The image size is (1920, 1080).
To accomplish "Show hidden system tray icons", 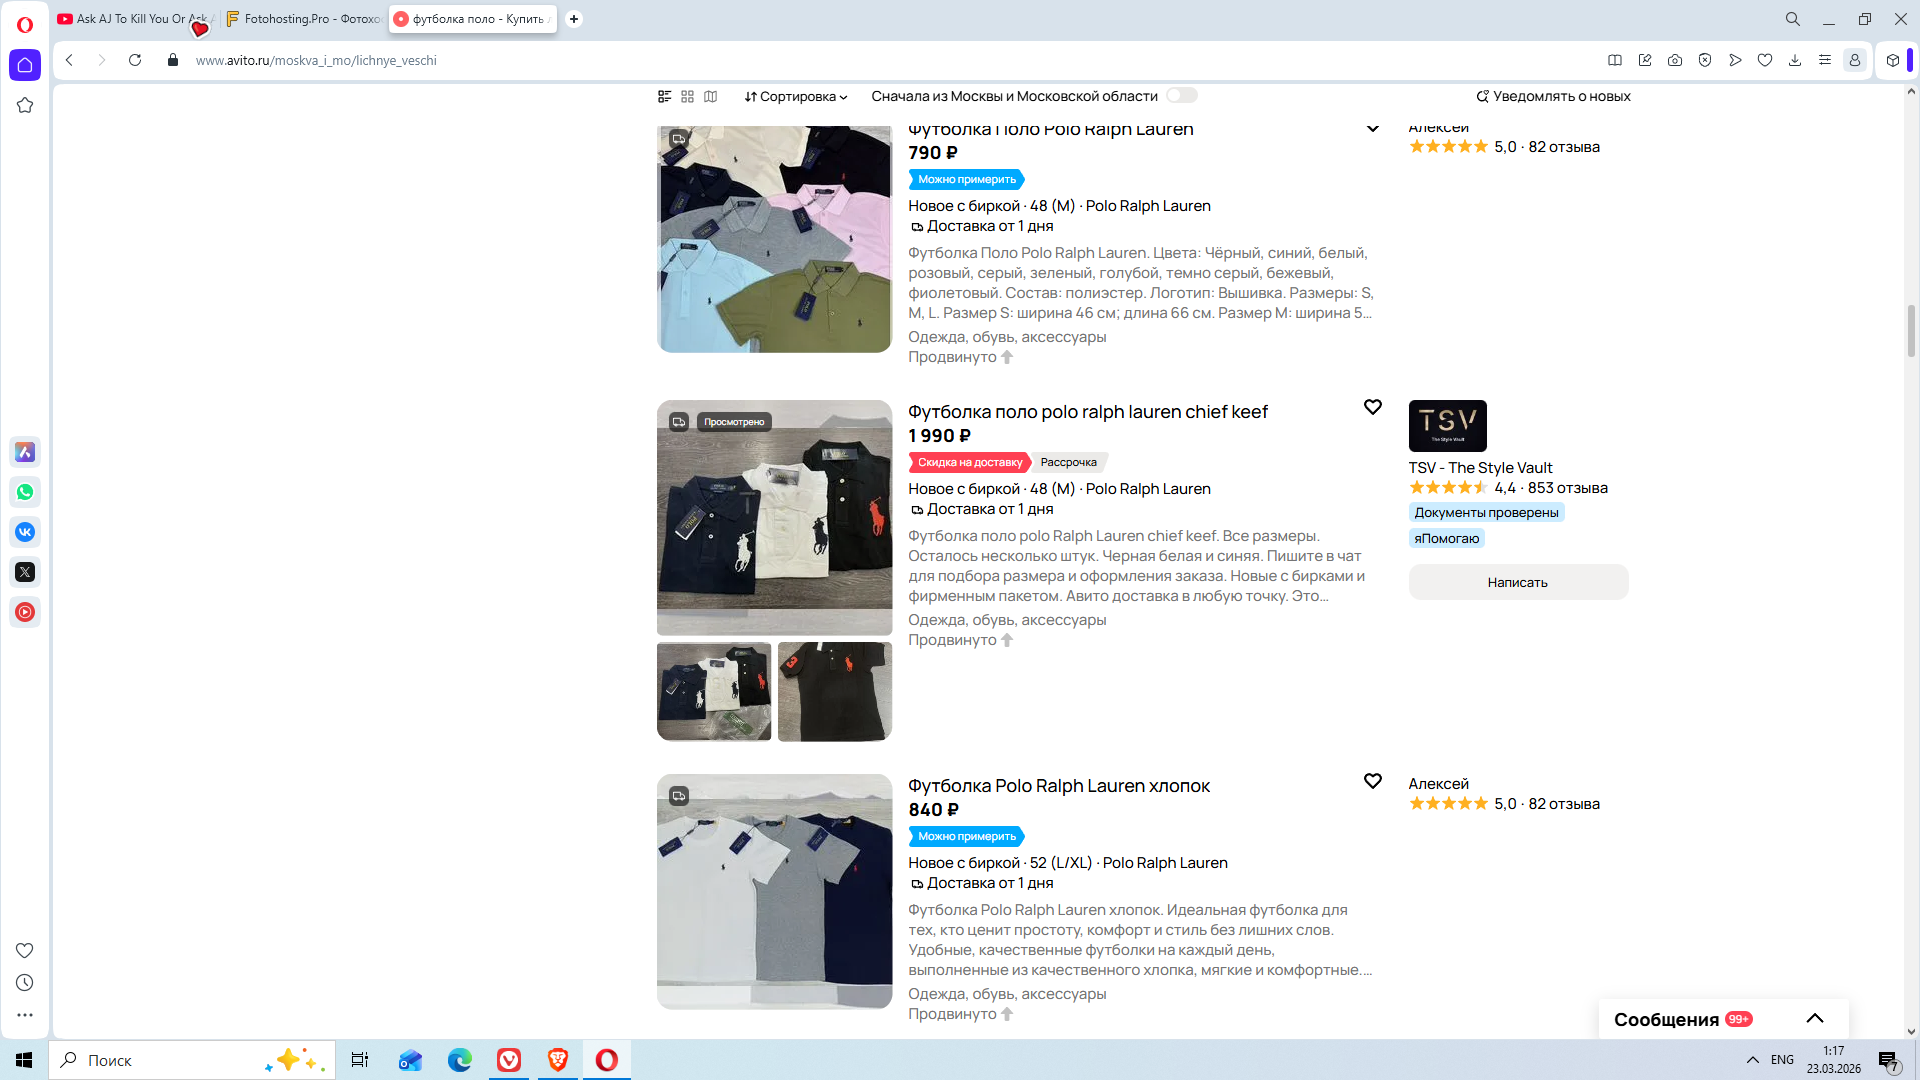I will (1753, 1060).
